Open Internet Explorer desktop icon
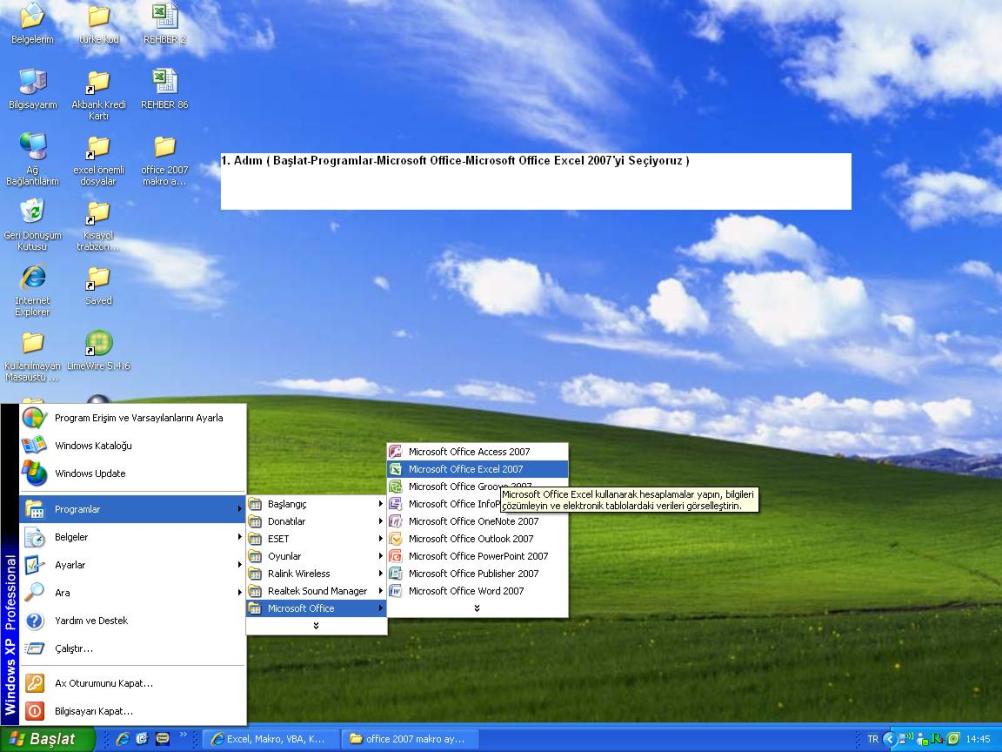Viewport: 1002px width, 752px height. (33, 291)
